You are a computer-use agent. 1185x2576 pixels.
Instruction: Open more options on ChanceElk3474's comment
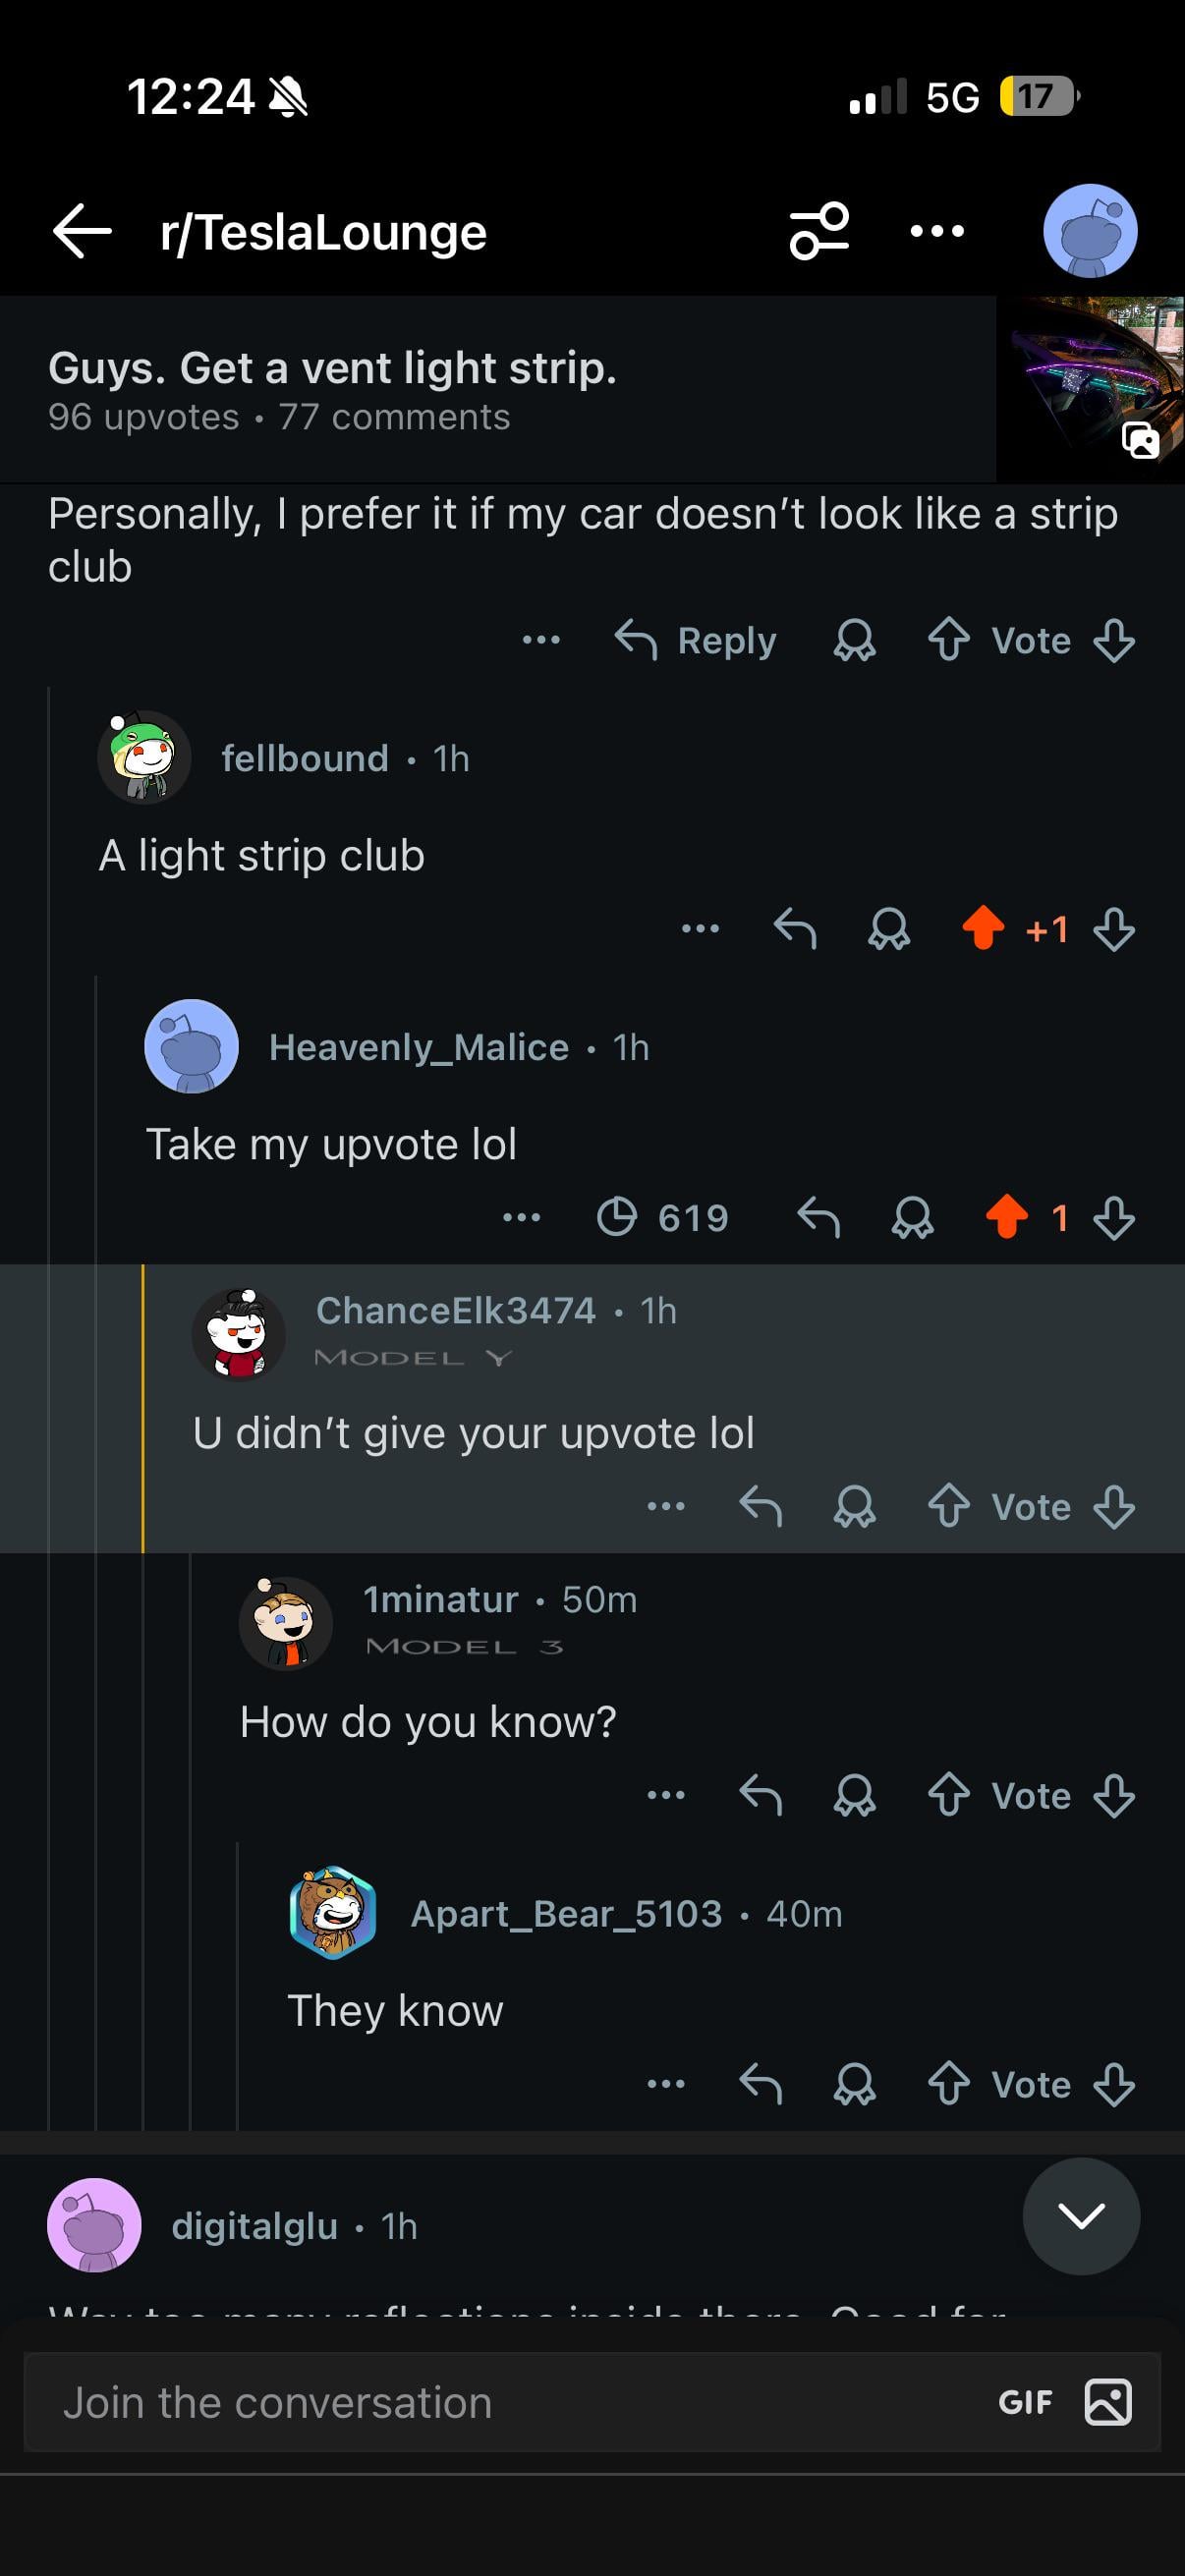[x=666, y=1506]
